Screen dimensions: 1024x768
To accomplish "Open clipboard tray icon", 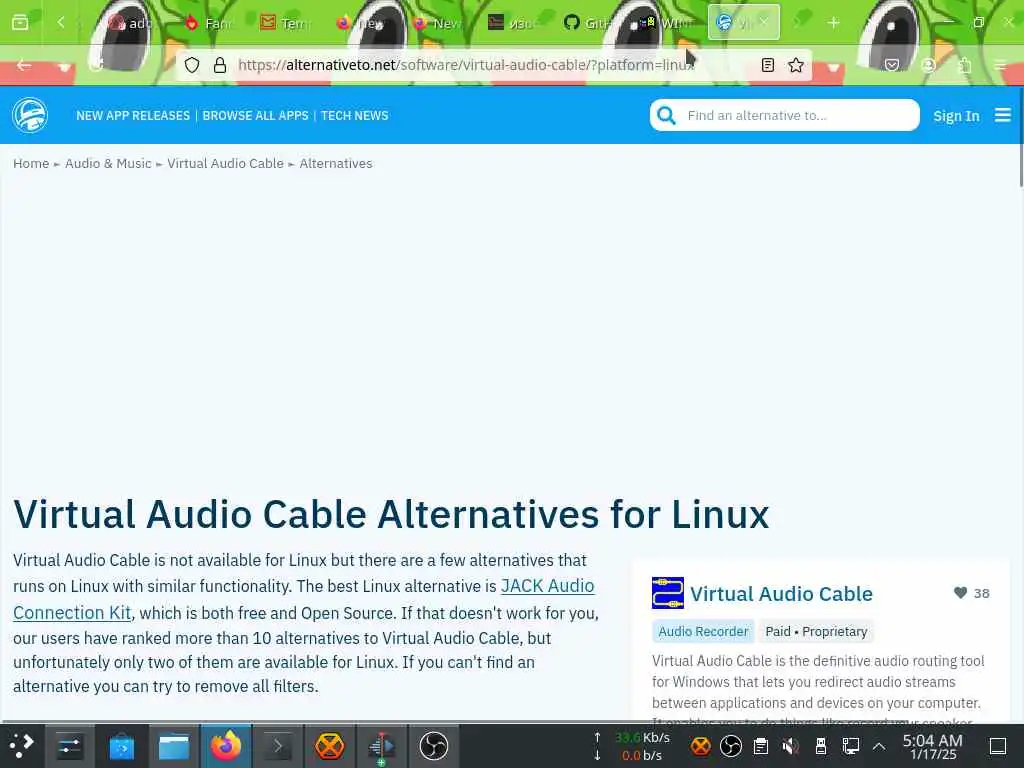I will (760, 746).
